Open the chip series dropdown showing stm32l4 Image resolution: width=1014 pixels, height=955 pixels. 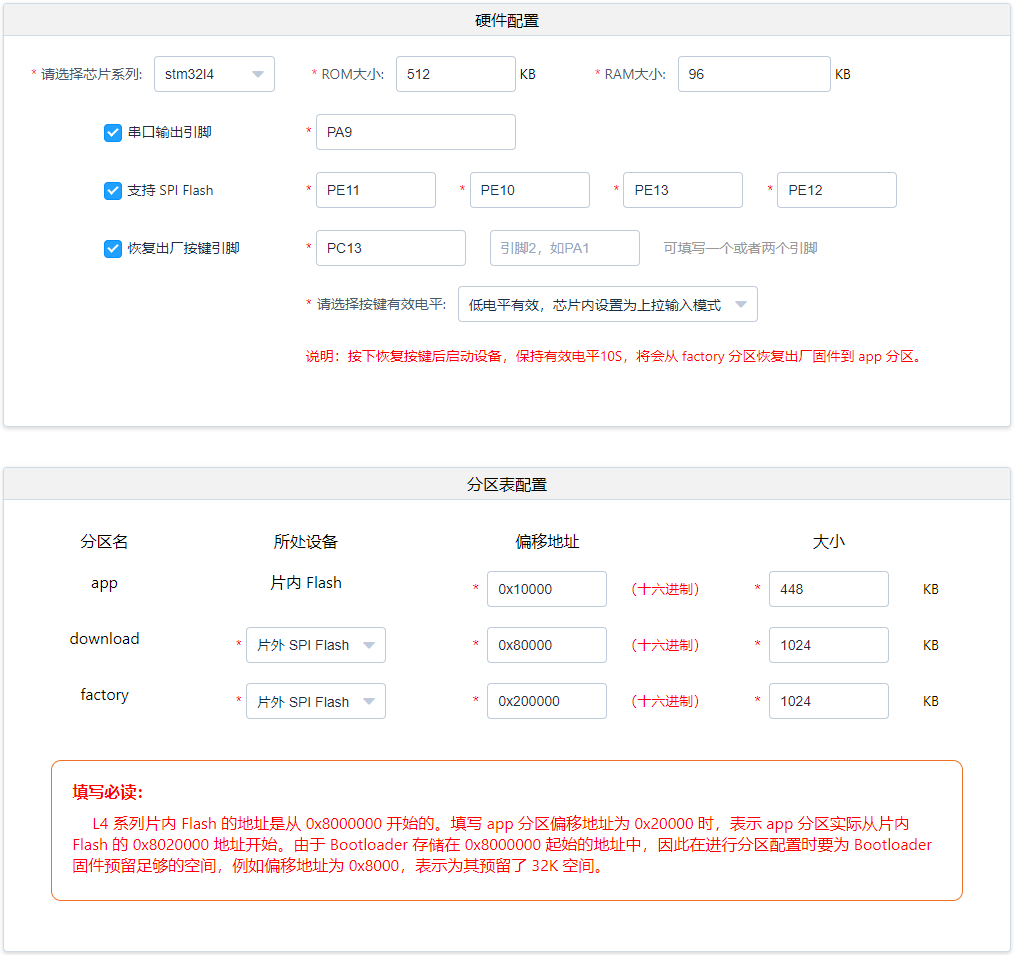pyautogui.click(x=213, y=74)
